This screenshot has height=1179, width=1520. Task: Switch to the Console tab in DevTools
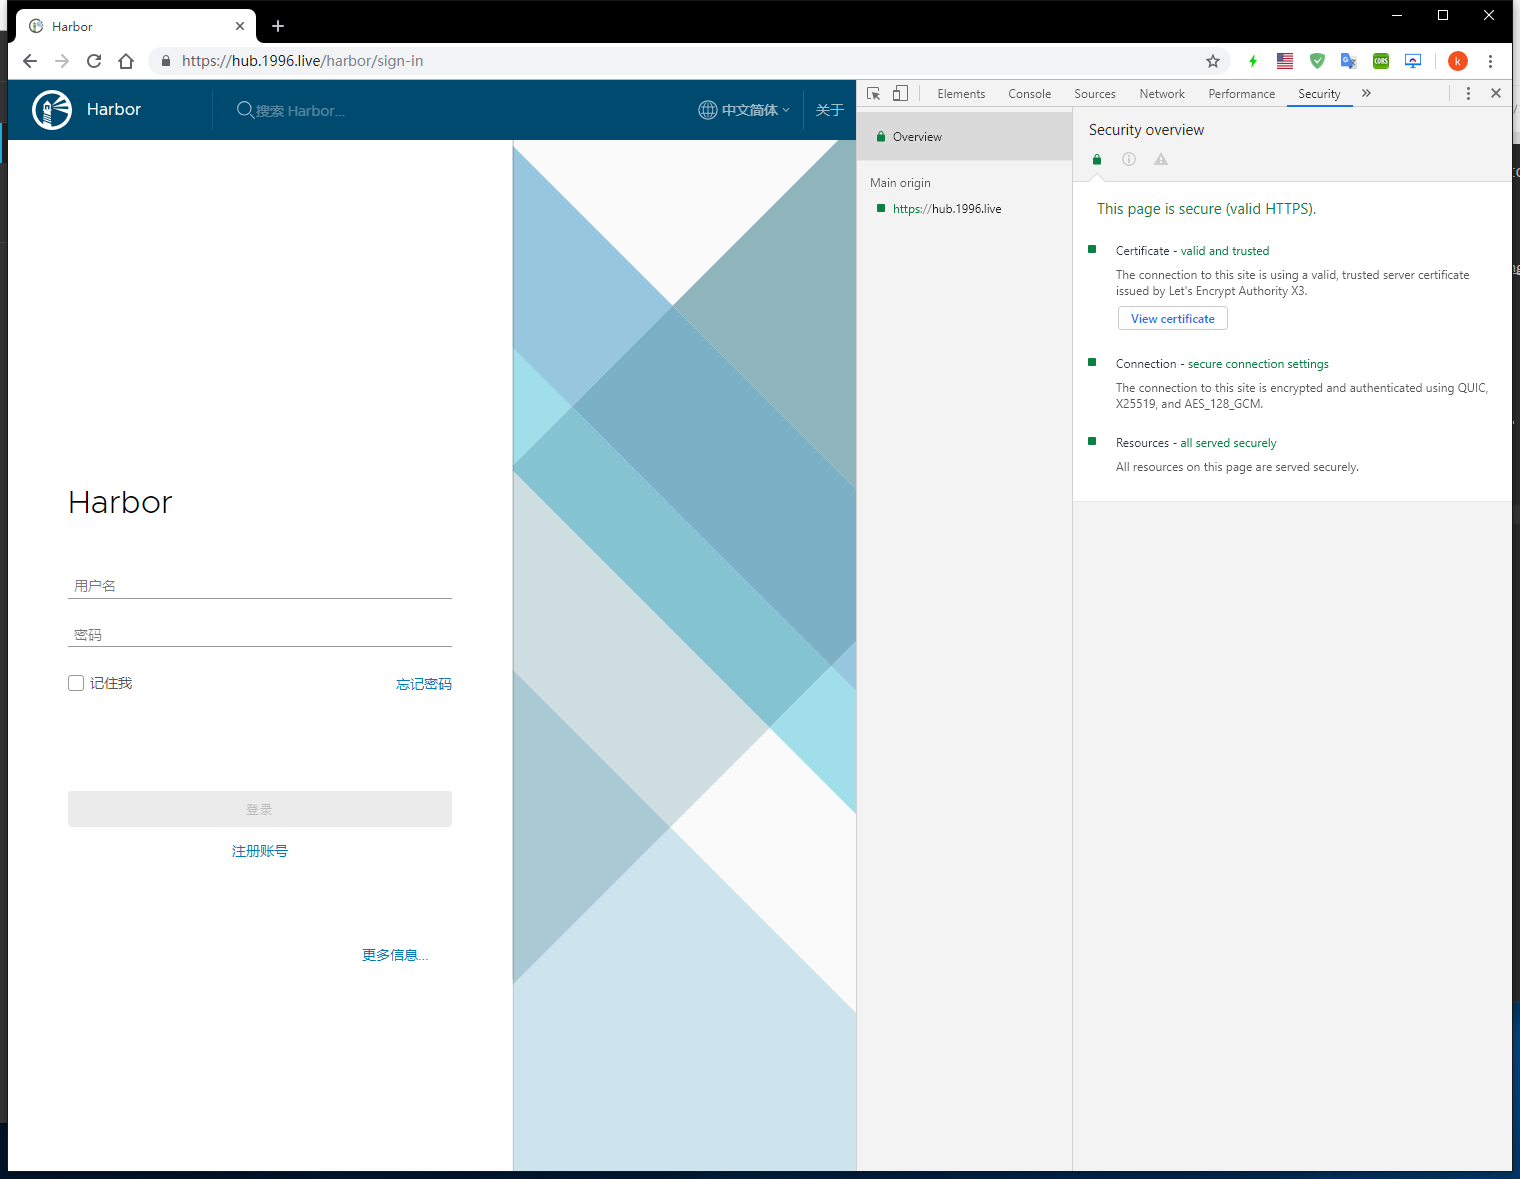pos(1030,94)
